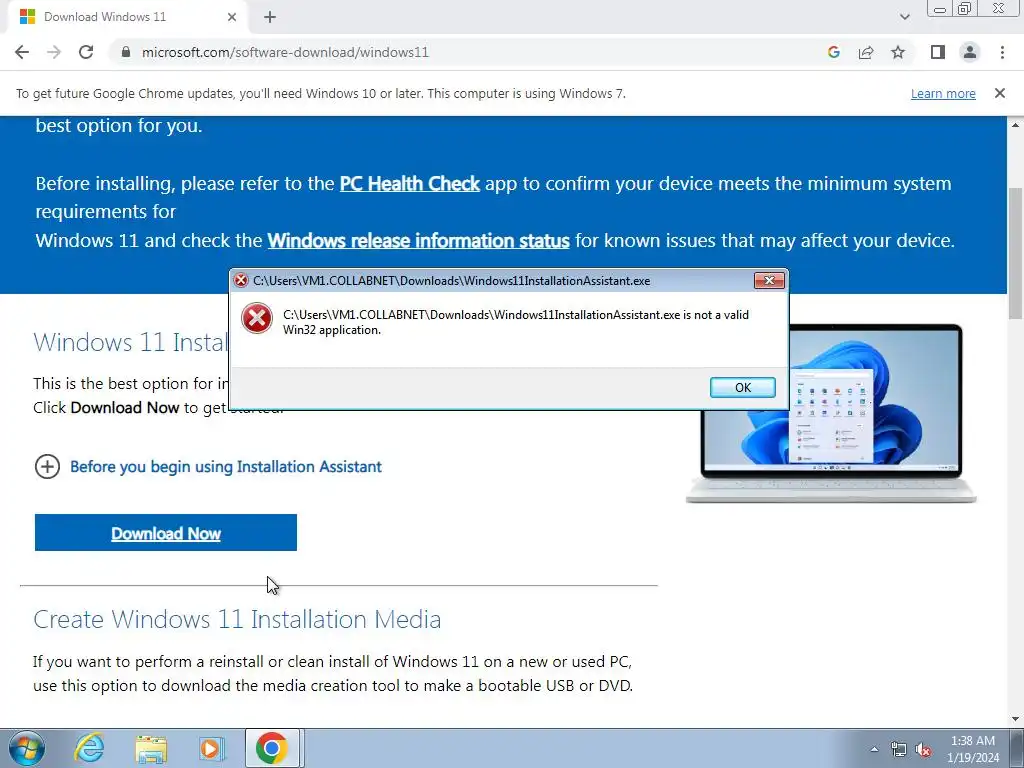Viewport: 1024px width, 768px height.
Task: Share this page icon
Action: [x=866, y=52]
